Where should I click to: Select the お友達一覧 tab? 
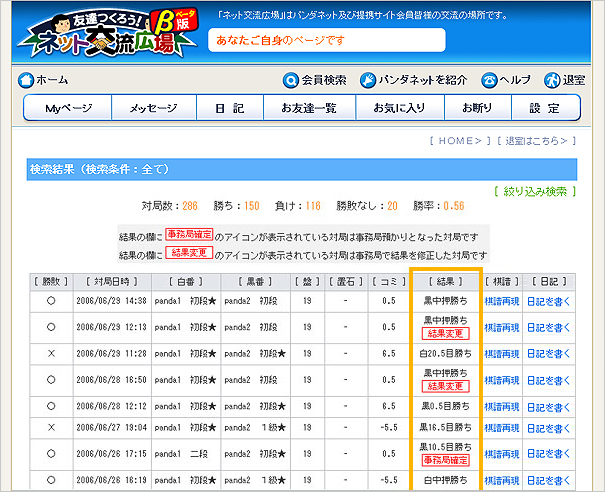pos(308,108)
